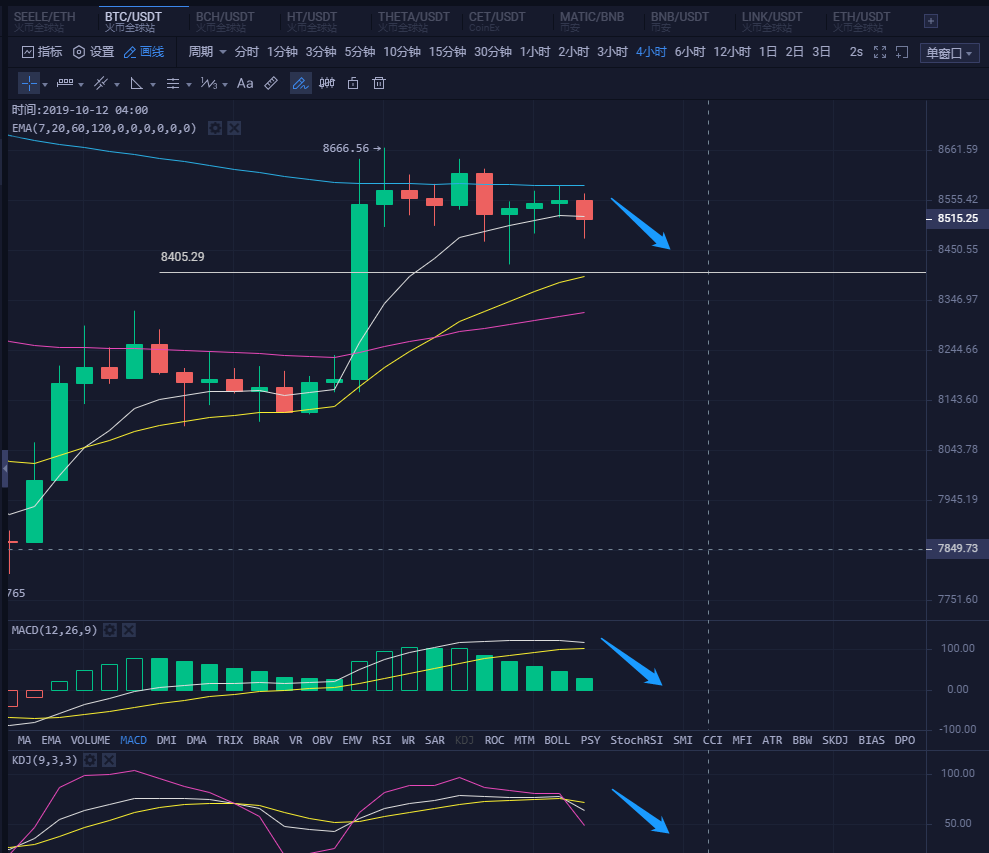Open MACD indicator settings gear
The height and width of the screenshot is (853, 989).
click(x=110, y=630)
